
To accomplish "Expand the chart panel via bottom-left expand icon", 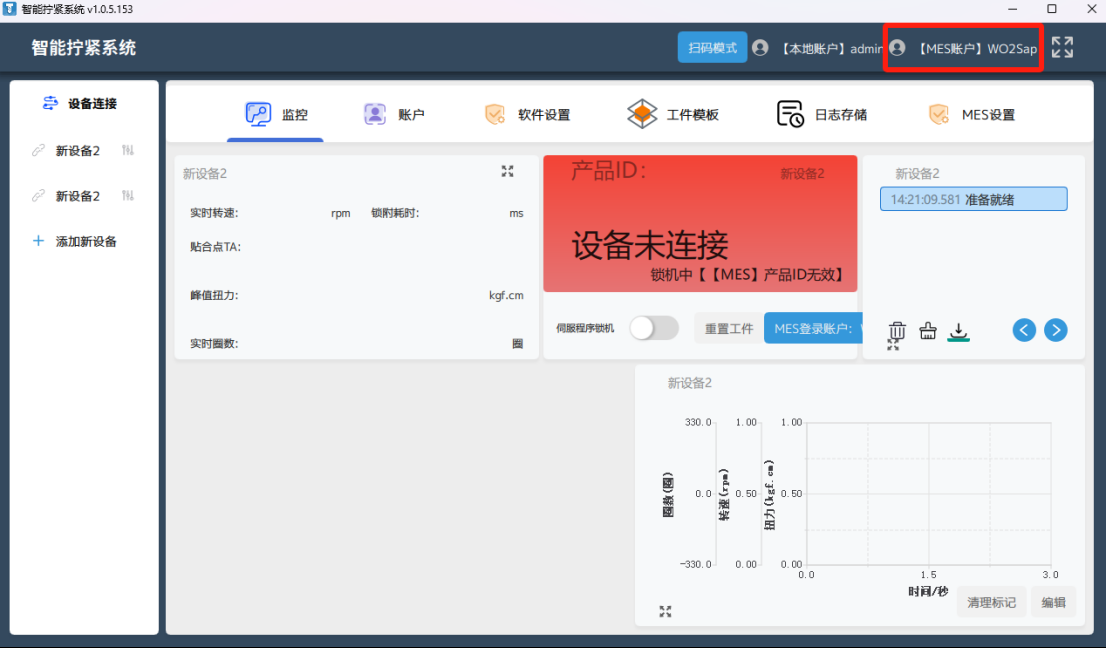I will click(x=665, y=611).
